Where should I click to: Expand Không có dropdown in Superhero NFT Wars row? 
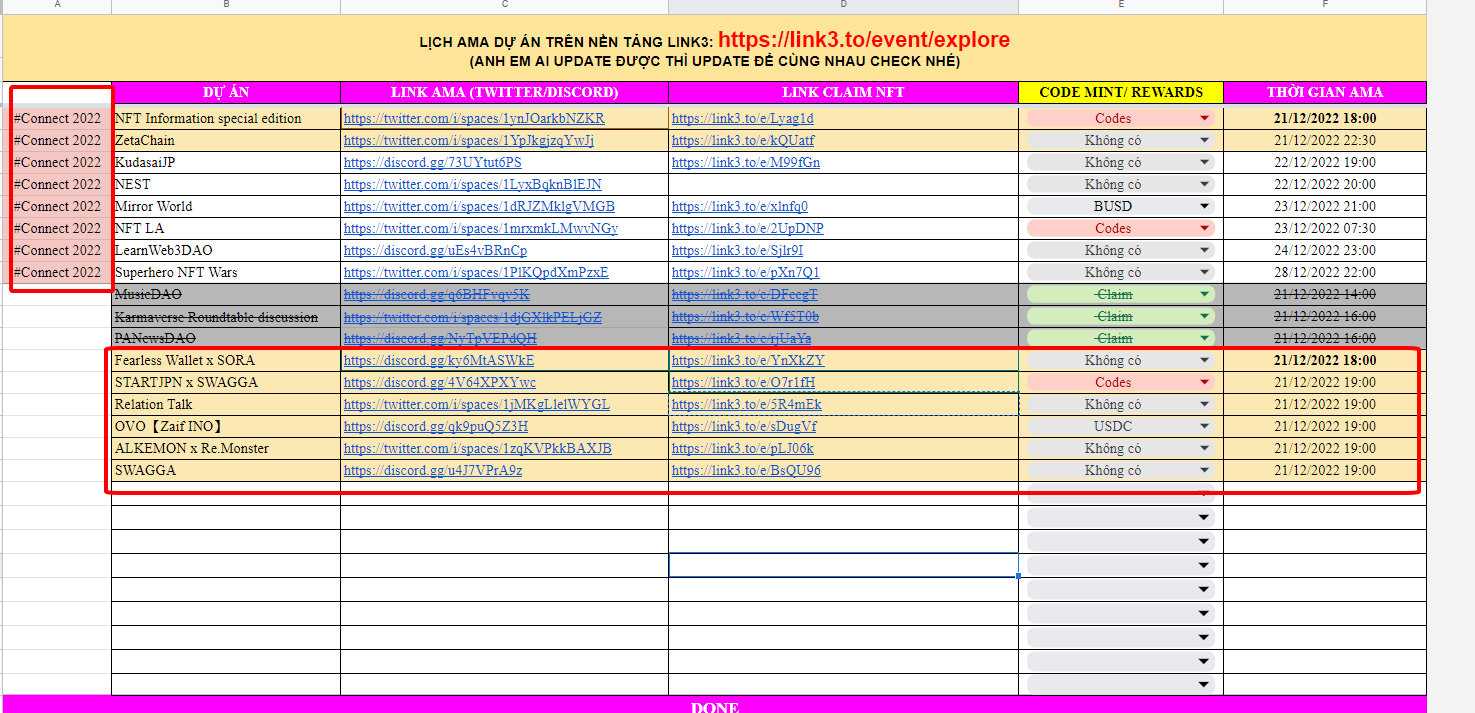pos(1204,272)
